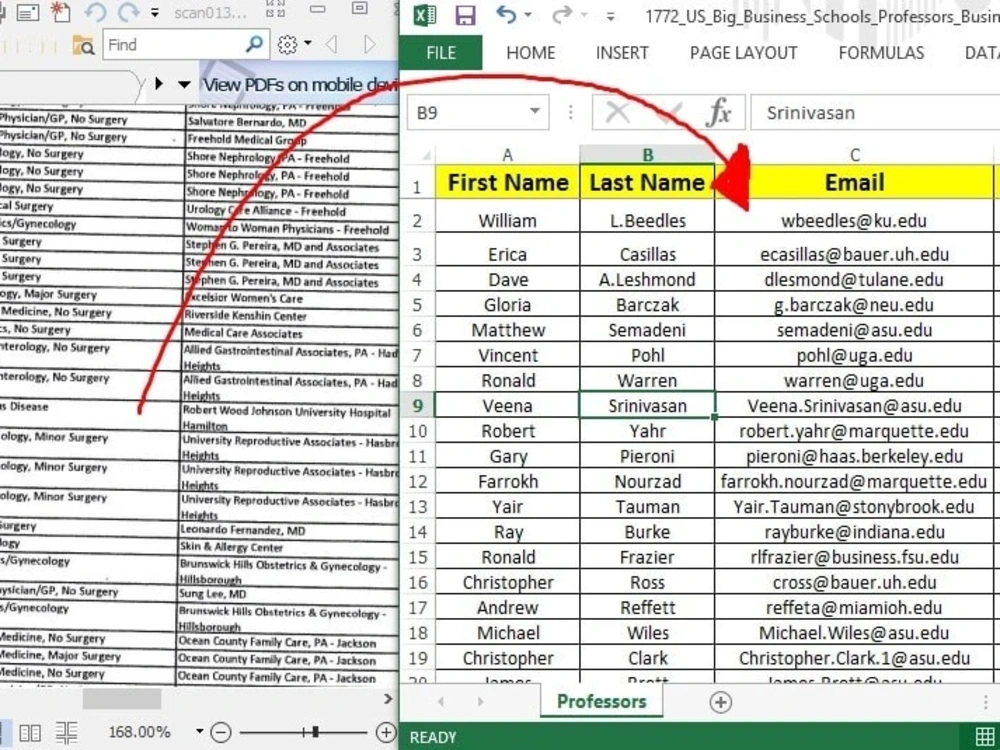Open the down-triangle dropdown beside banner

click(x=184, y=85)
